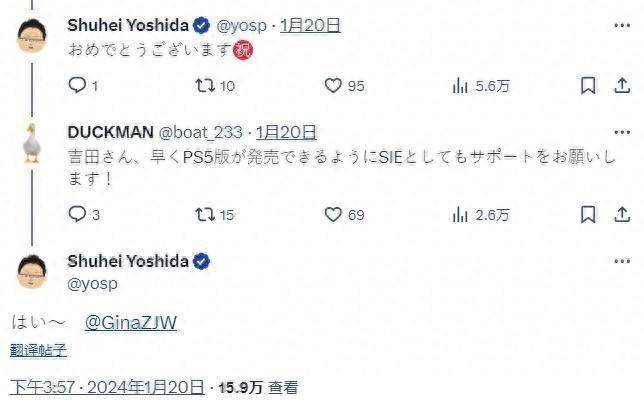Click the verified badge beside top Shuhei Yoshida

click(201, 24)
